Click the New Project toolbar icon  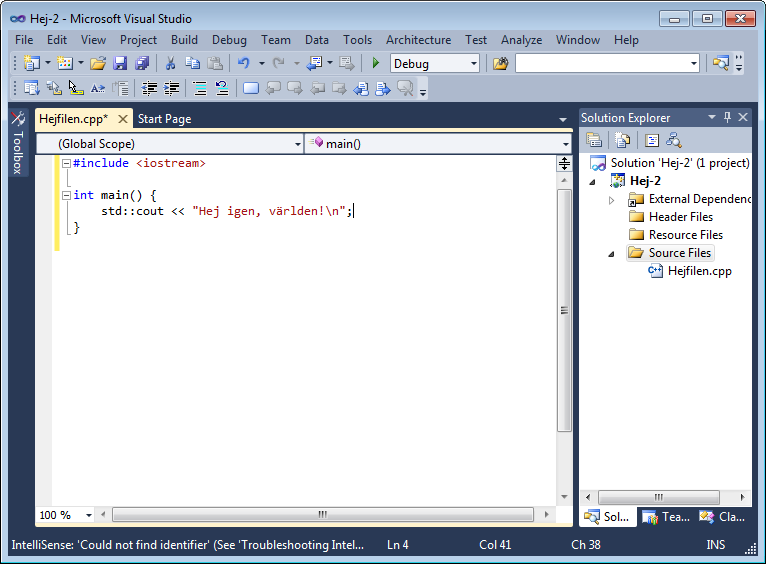(32, 63)
